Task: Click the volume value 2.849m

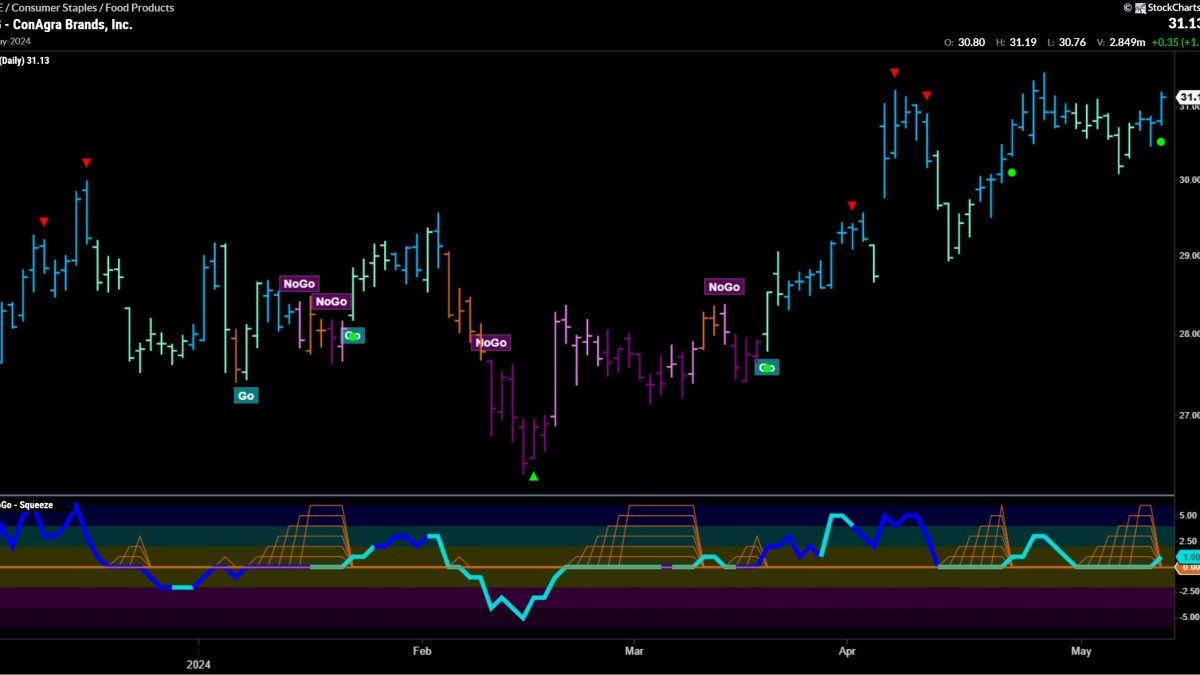Action: click(x=1127, y=43)
